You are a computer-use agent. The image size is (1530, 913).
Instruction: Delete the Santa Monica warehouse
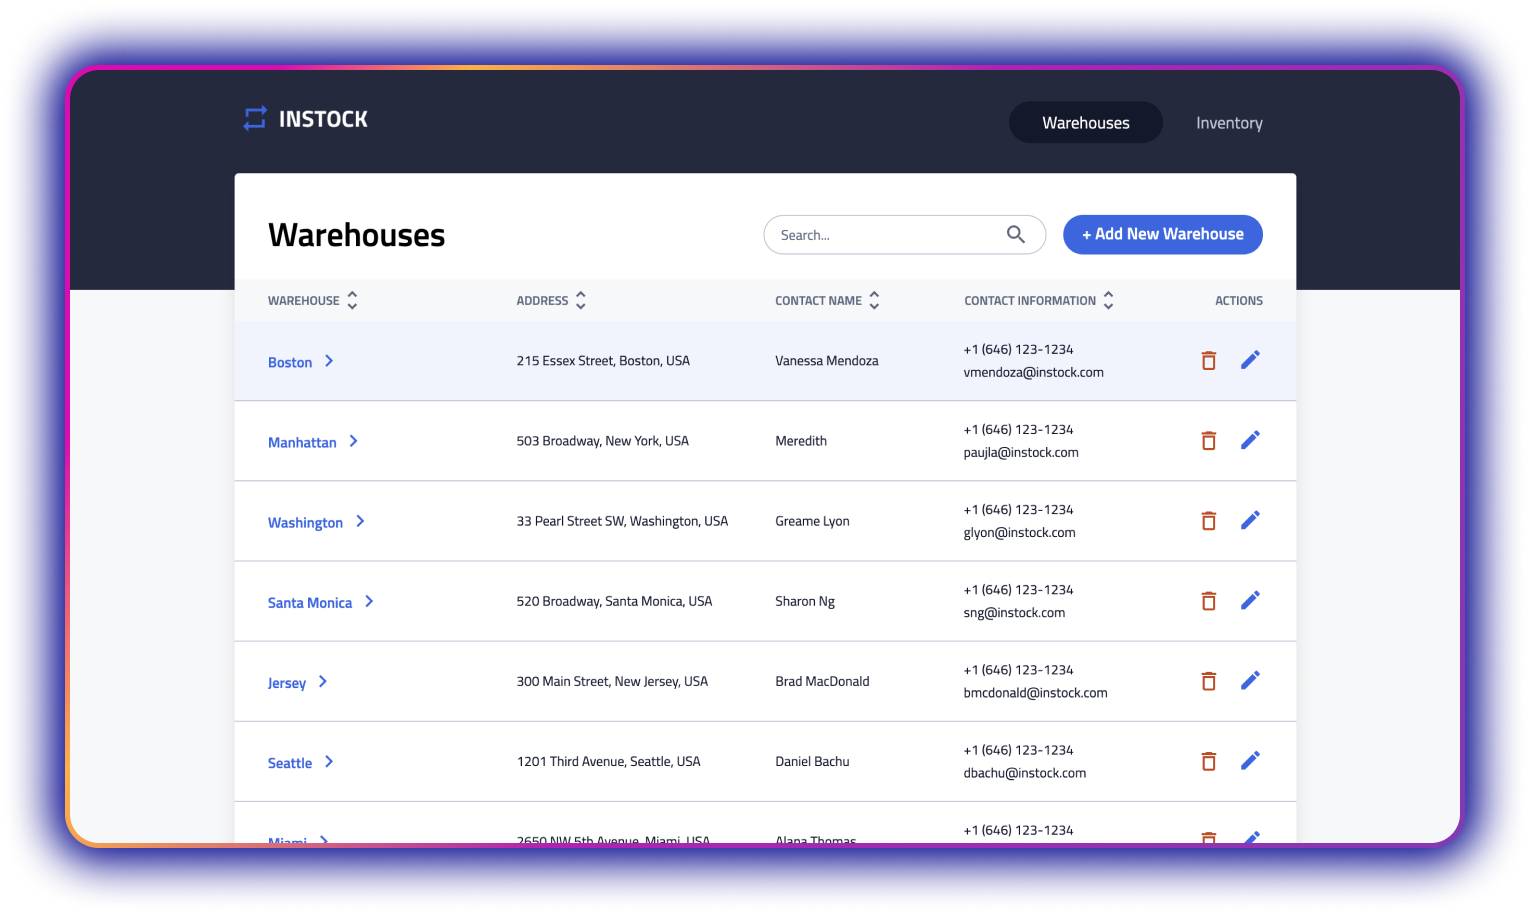[1208, 601]
